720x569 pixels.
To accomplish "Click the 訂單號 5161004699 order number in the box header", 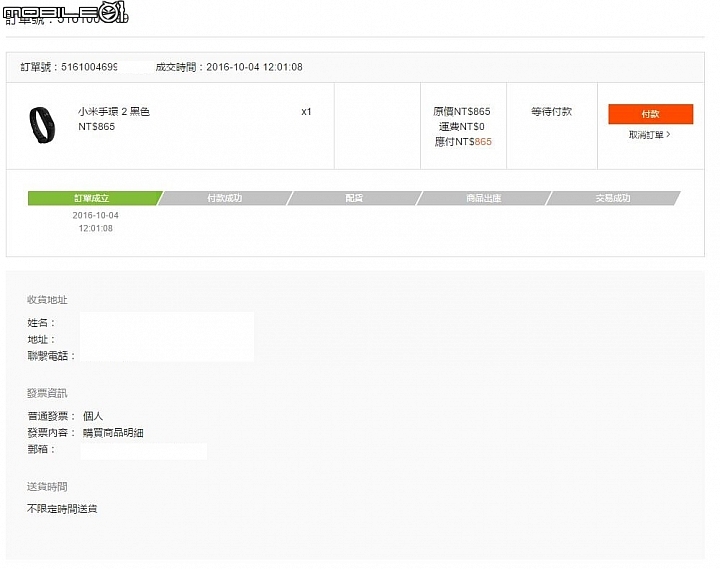I will 69,67.
